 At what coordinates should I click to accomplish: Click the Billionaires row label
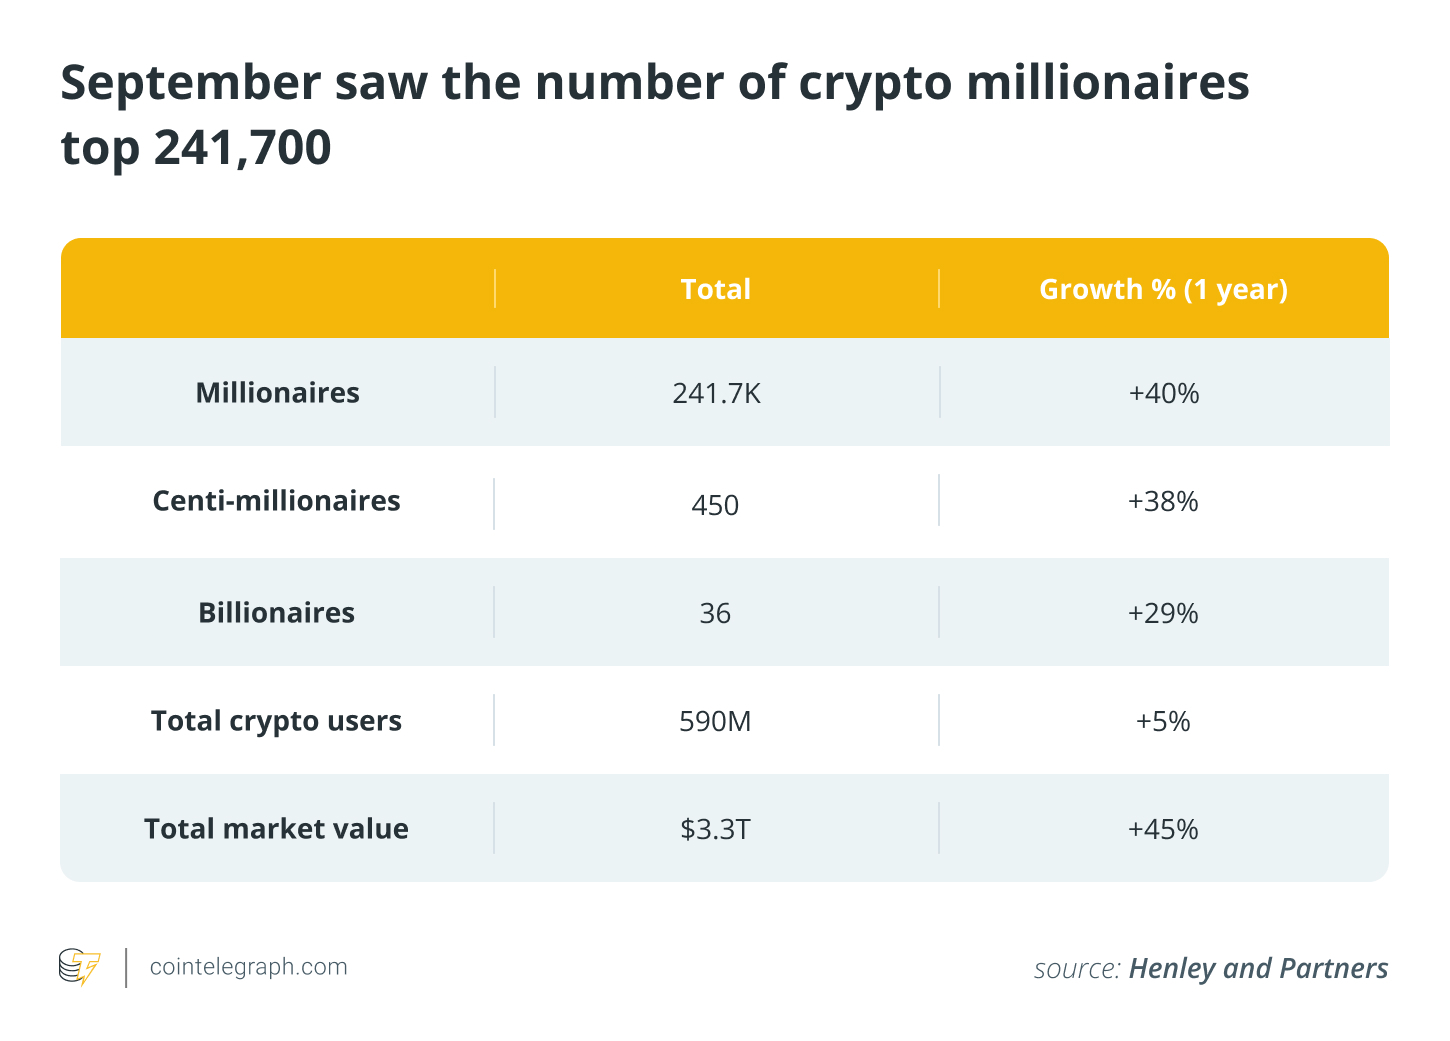point(276,613)
